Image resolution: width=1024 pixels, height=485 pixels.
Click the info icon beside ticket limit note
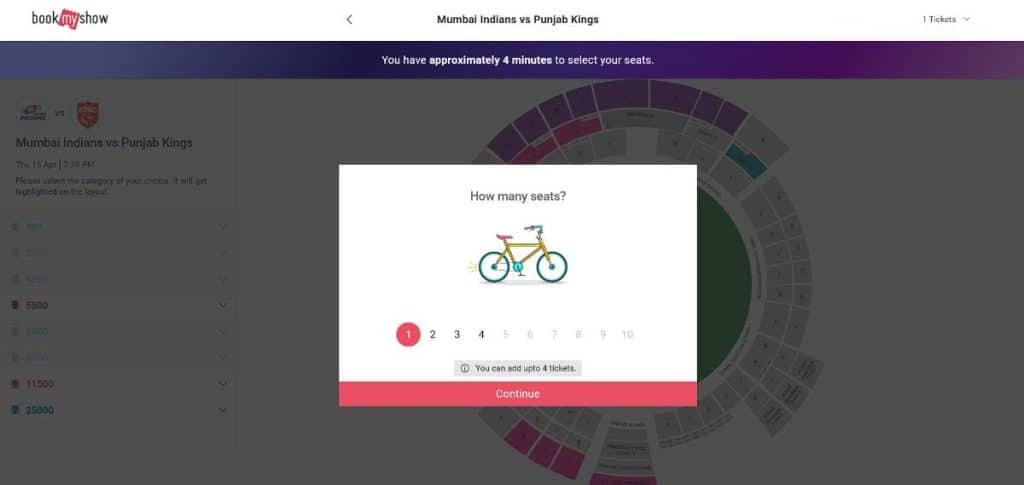click(x=465, y=368)
